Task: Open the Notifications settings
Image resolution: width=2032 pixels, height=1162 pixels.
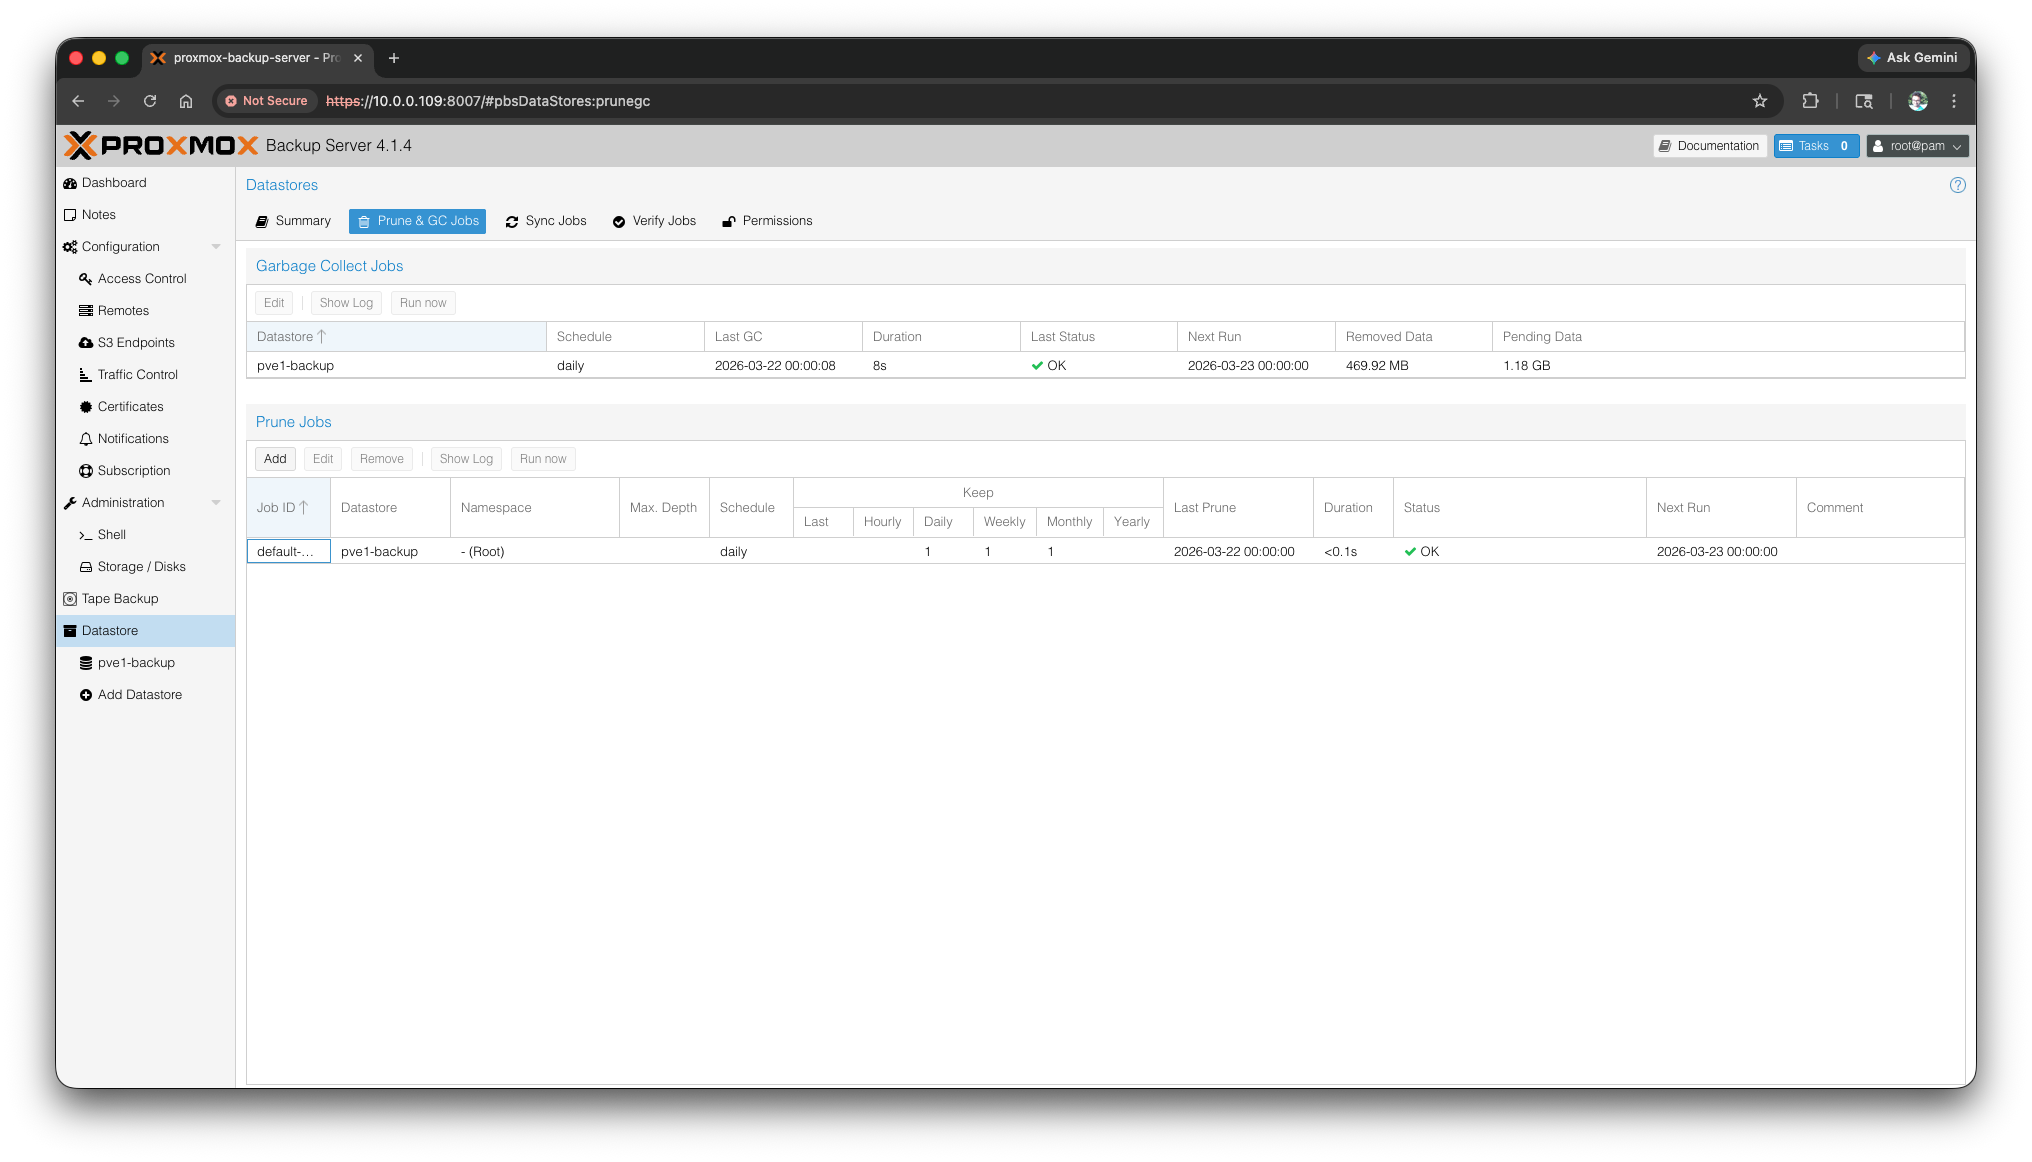Action: point(132,439)
